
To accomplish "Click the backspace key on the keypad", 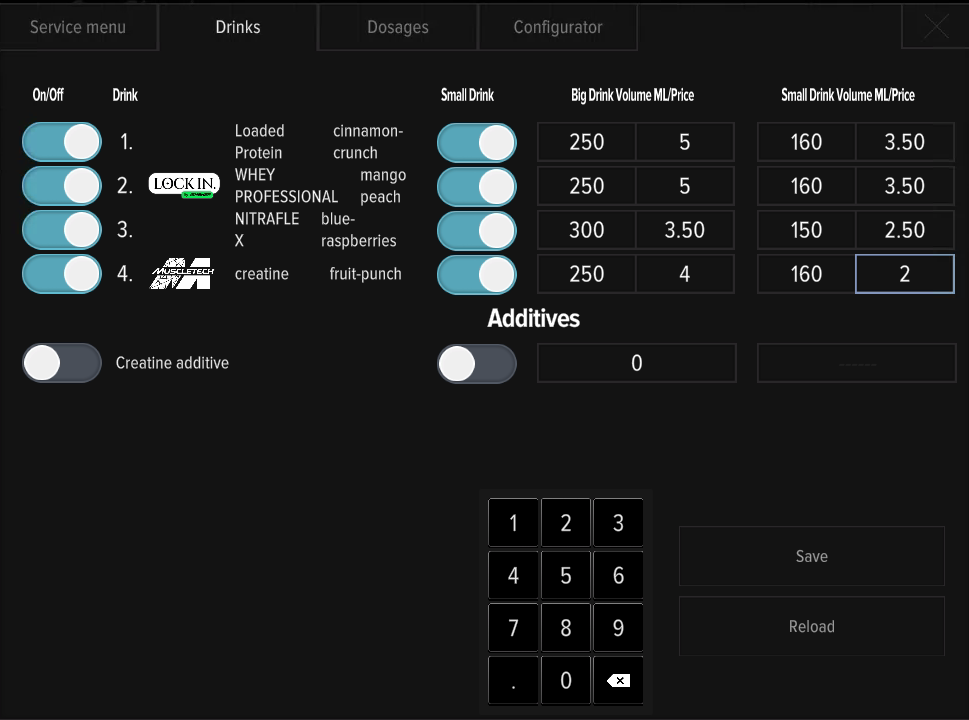I will point(618,680).
